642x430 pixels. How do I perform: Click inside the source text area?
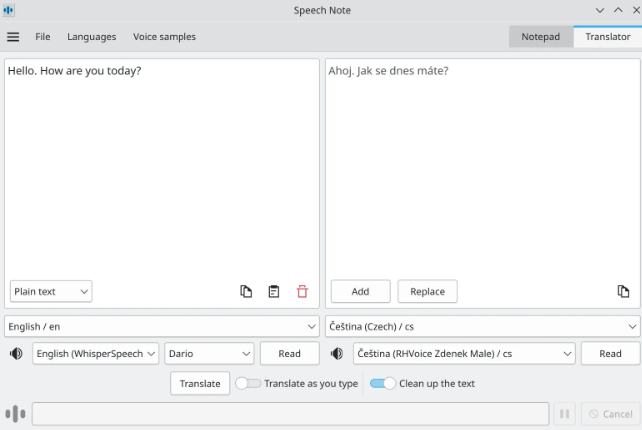161,170
